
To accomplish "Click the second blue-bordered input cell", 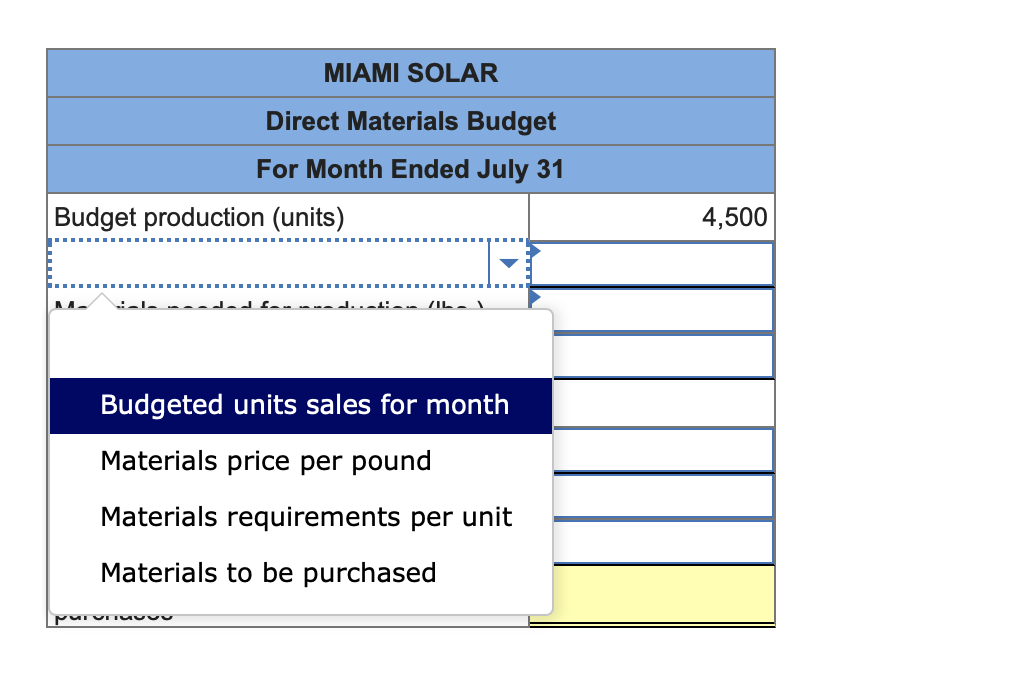I will (x=651, y=309).
